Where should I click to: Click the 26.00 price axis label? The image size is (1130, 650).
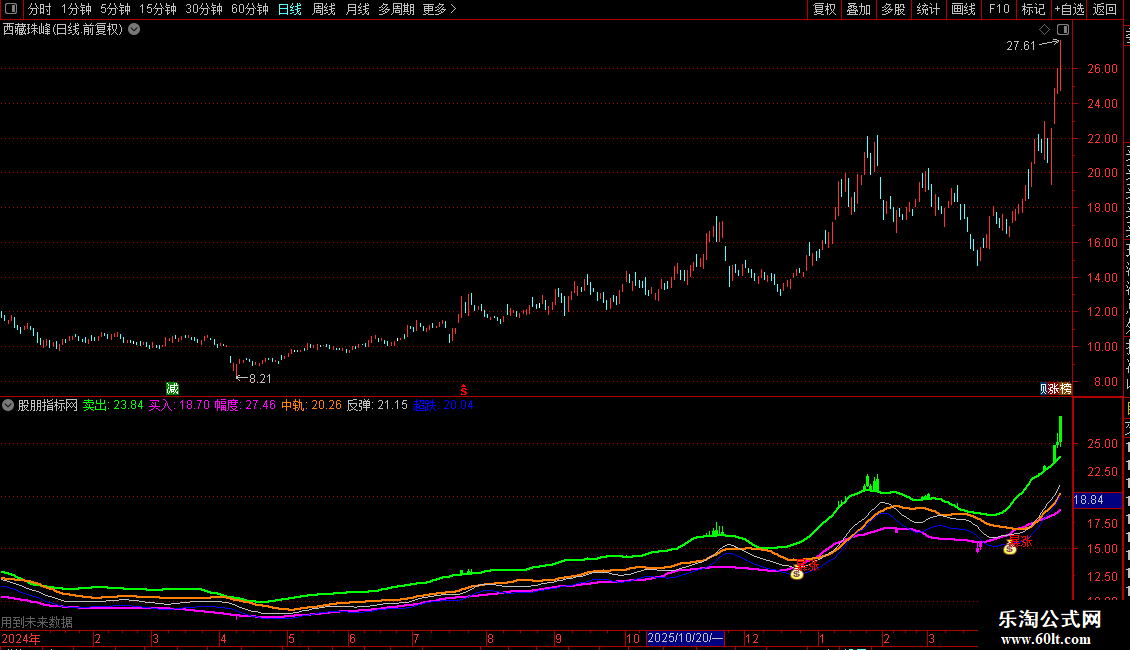click(1103, 69)
